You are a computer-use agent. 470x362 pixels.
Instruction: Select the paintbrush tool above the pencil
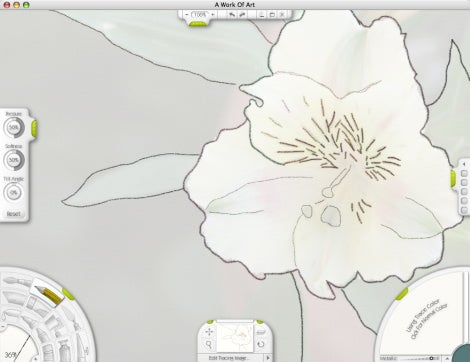point(16,281)
